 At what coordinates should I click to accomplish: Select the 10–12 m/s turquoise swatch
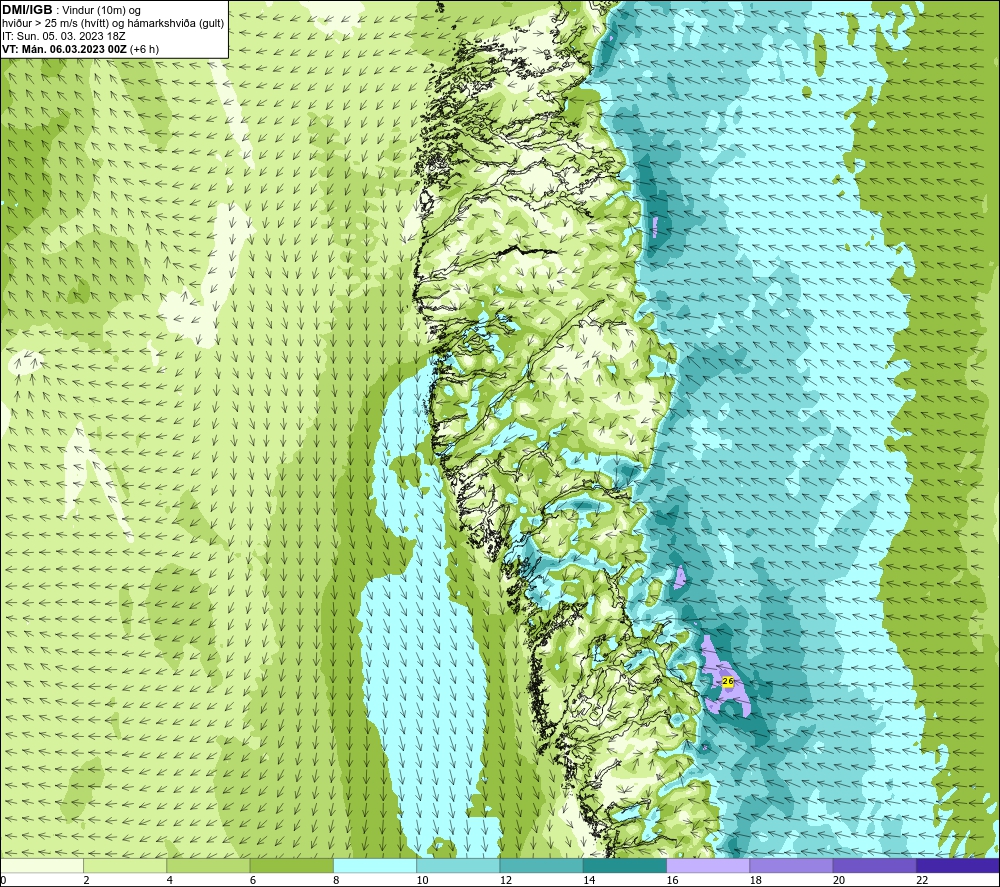pyautogui.click(x=458, y=866)
